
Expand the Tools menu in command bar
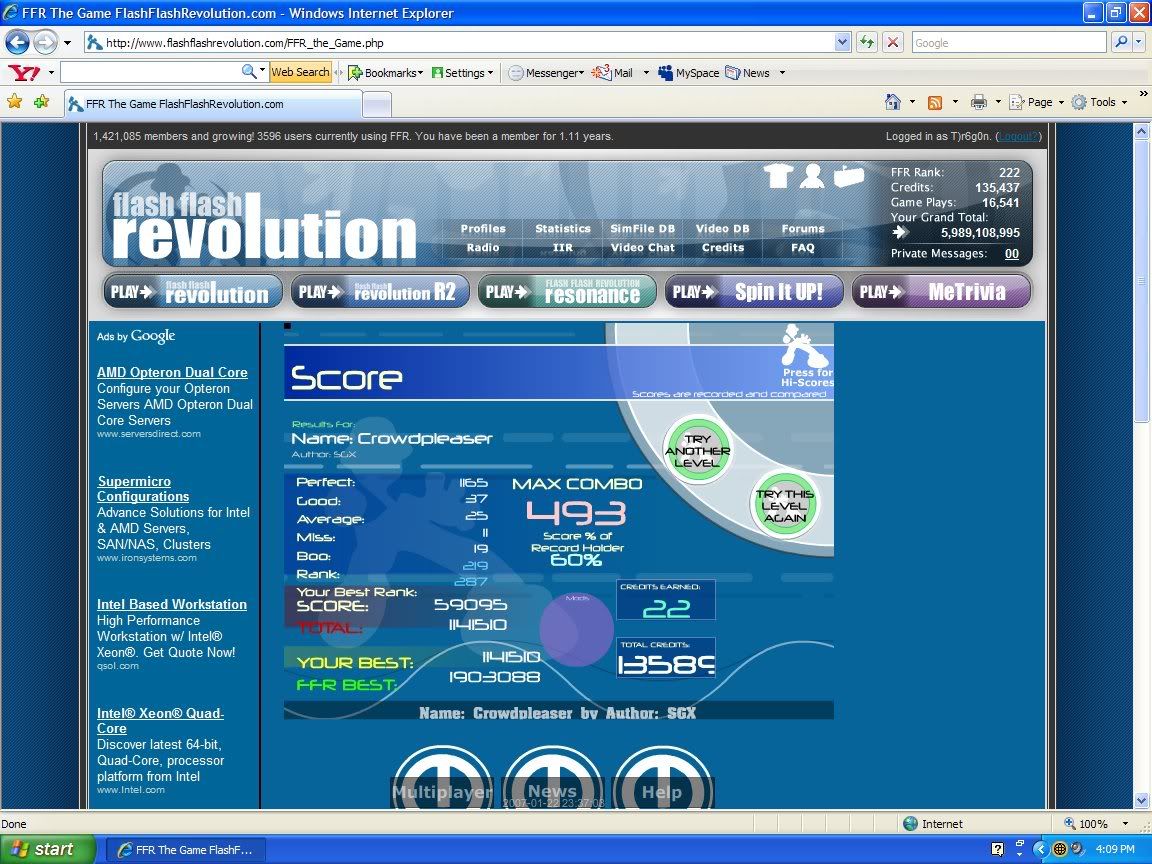pyautogui.click(x=1099, y=102)
